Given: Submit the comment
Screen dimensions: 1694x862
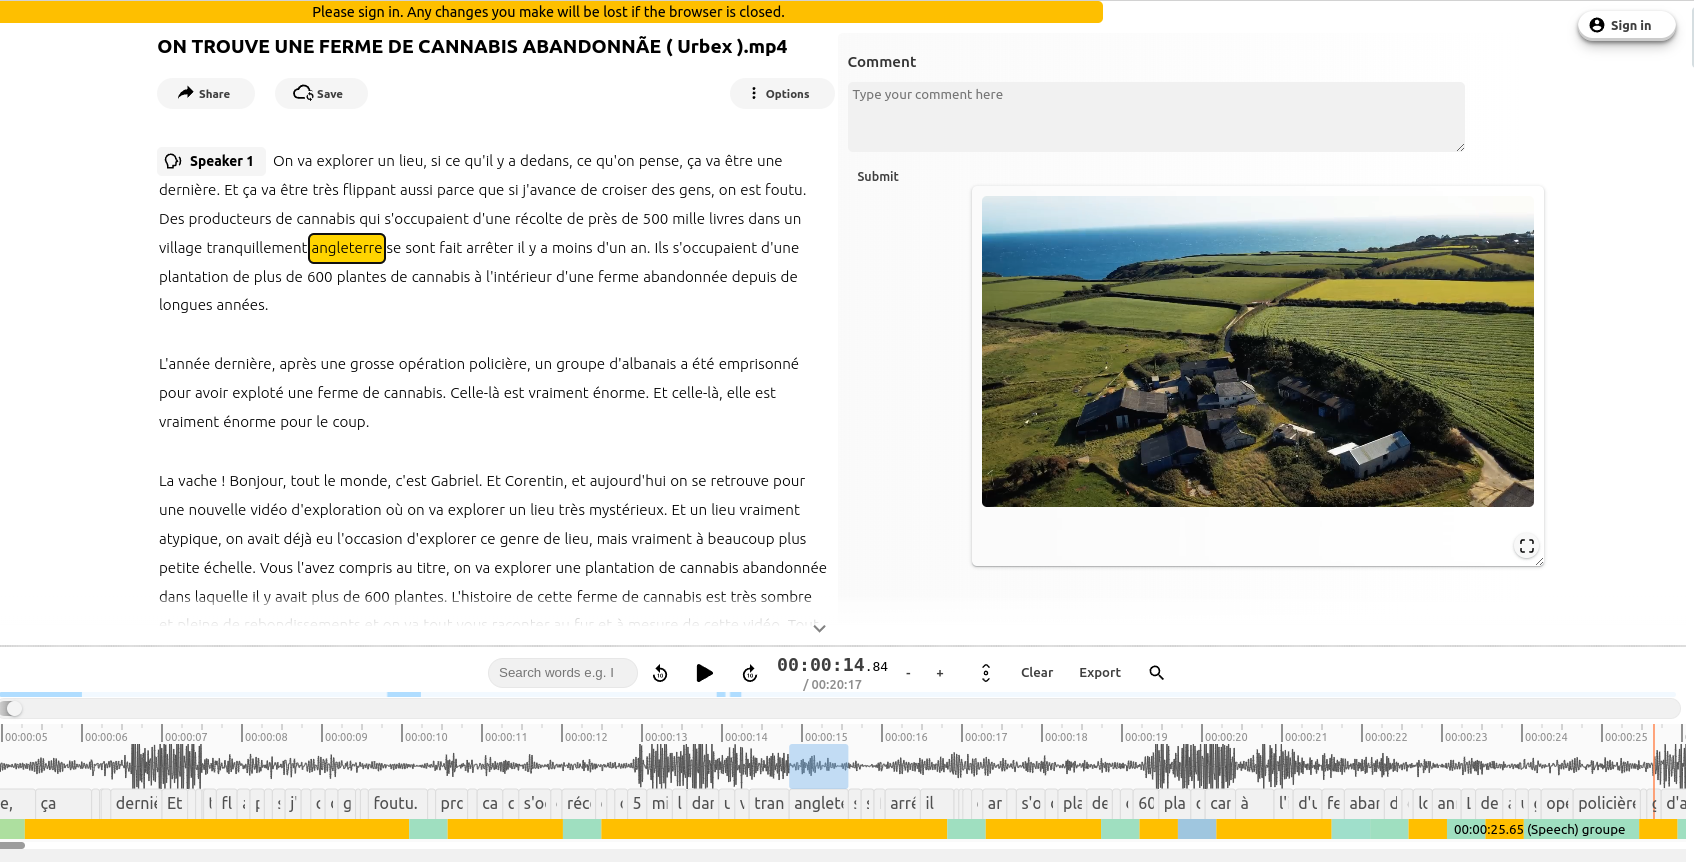Looking at the screenshot, I should [x=877, y=177].
